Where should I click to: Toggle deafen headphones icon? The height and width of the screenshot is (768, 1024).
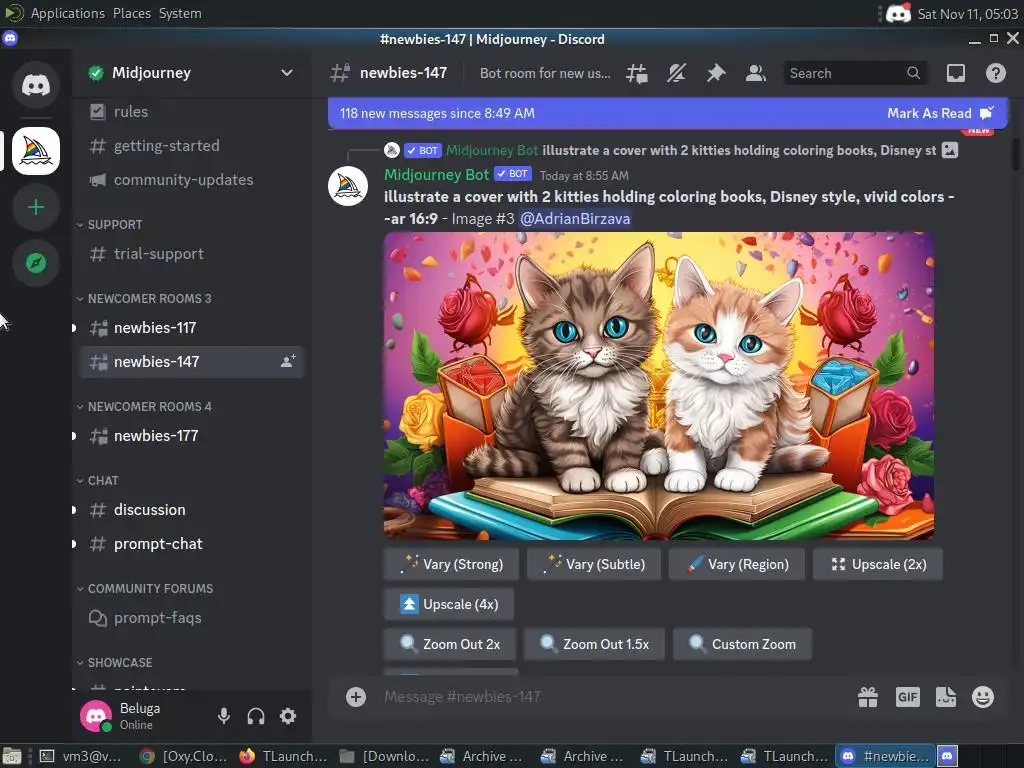pyautogui.click(x=256, y=716)
